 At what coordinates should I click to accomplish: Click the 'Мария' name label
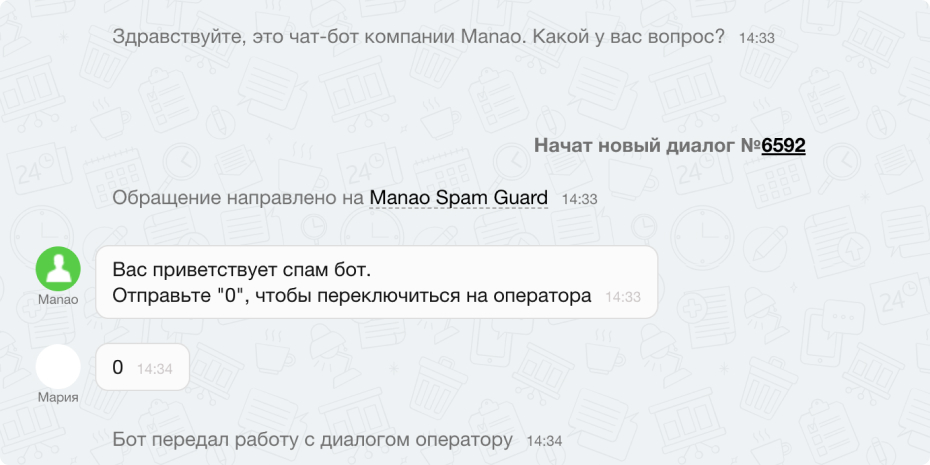58,397
